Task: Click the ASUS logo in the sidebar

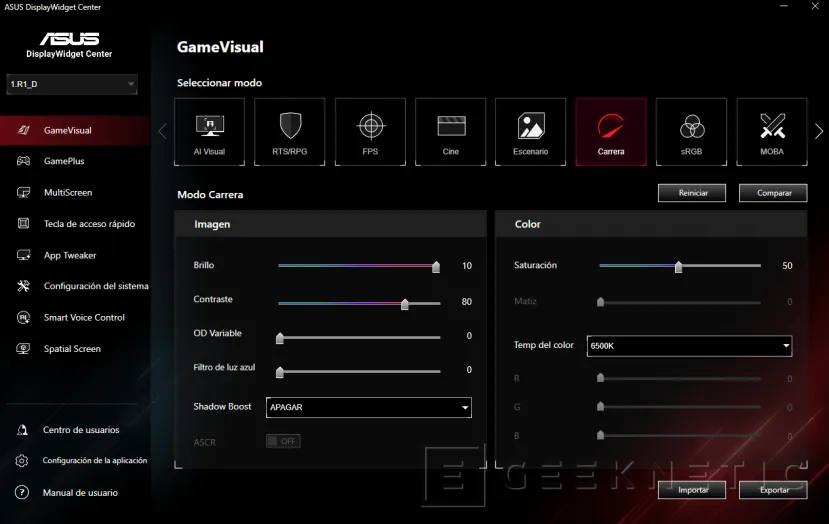Action: (69, 39)
